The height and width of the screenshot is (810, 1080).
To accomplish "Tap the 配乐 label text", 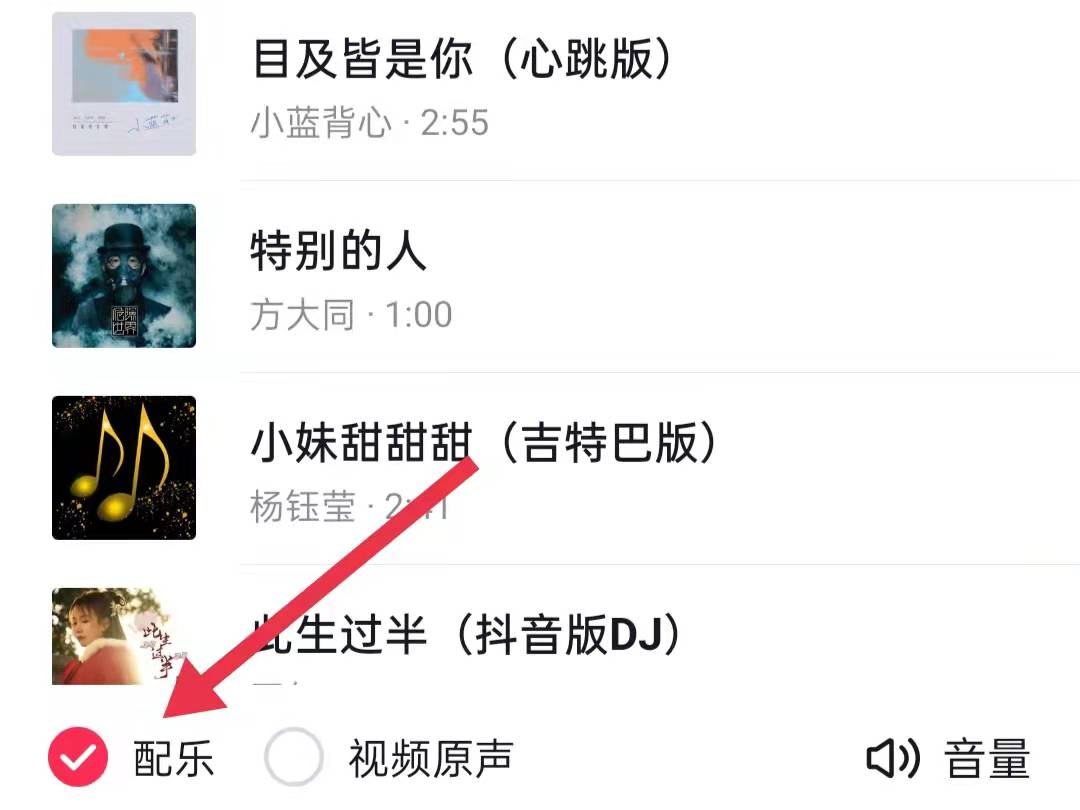I will [174, 758].
